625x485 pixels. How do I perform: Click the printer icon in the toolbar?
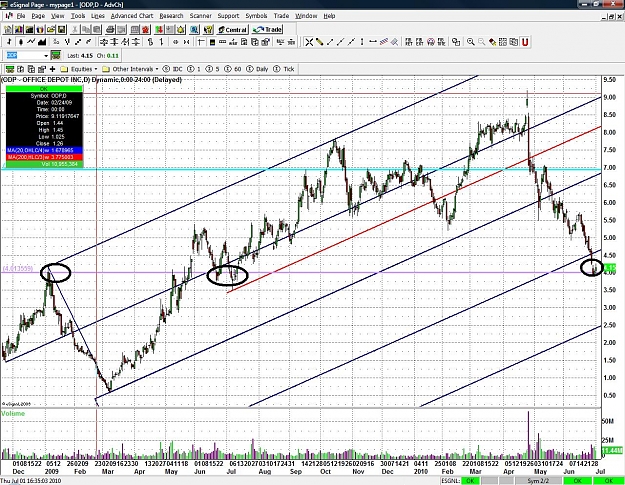(110, 29)
